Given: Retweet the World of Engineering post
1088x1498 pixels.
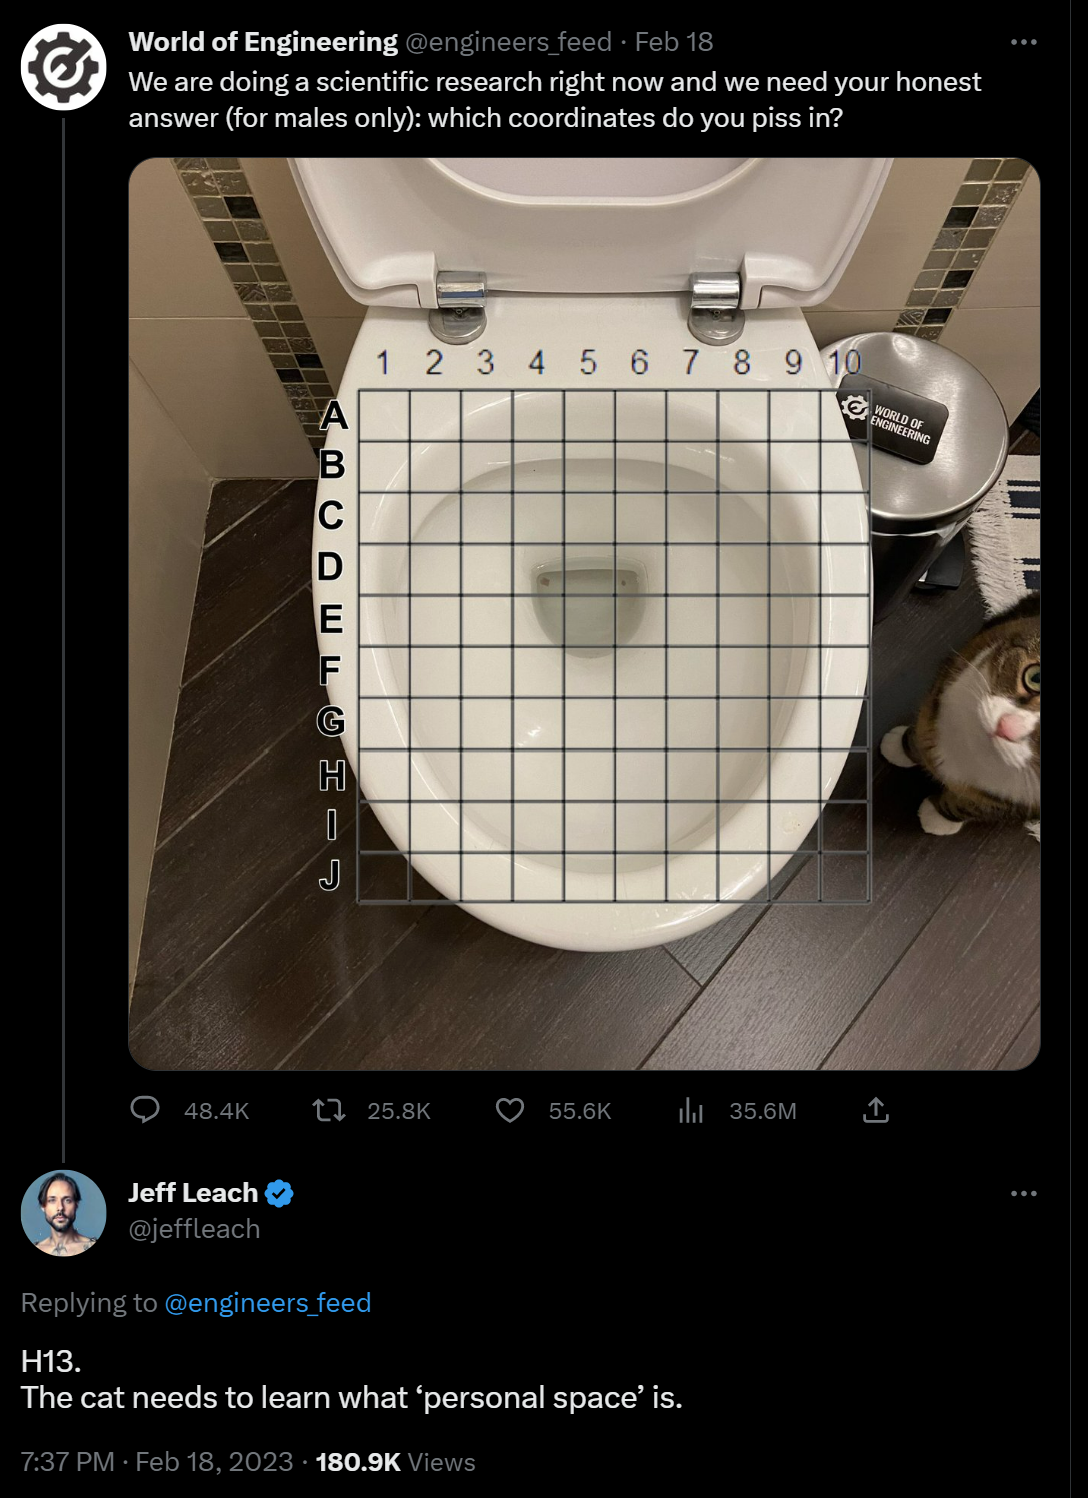Looking at the screenshot, I should pos(330,1110).
